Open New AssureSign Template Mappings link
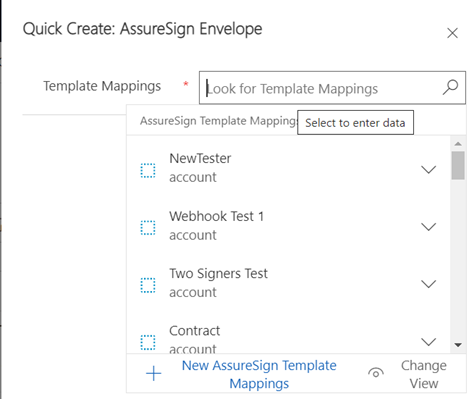This screenshot has height=399, width=474. [x=259, y=374]
